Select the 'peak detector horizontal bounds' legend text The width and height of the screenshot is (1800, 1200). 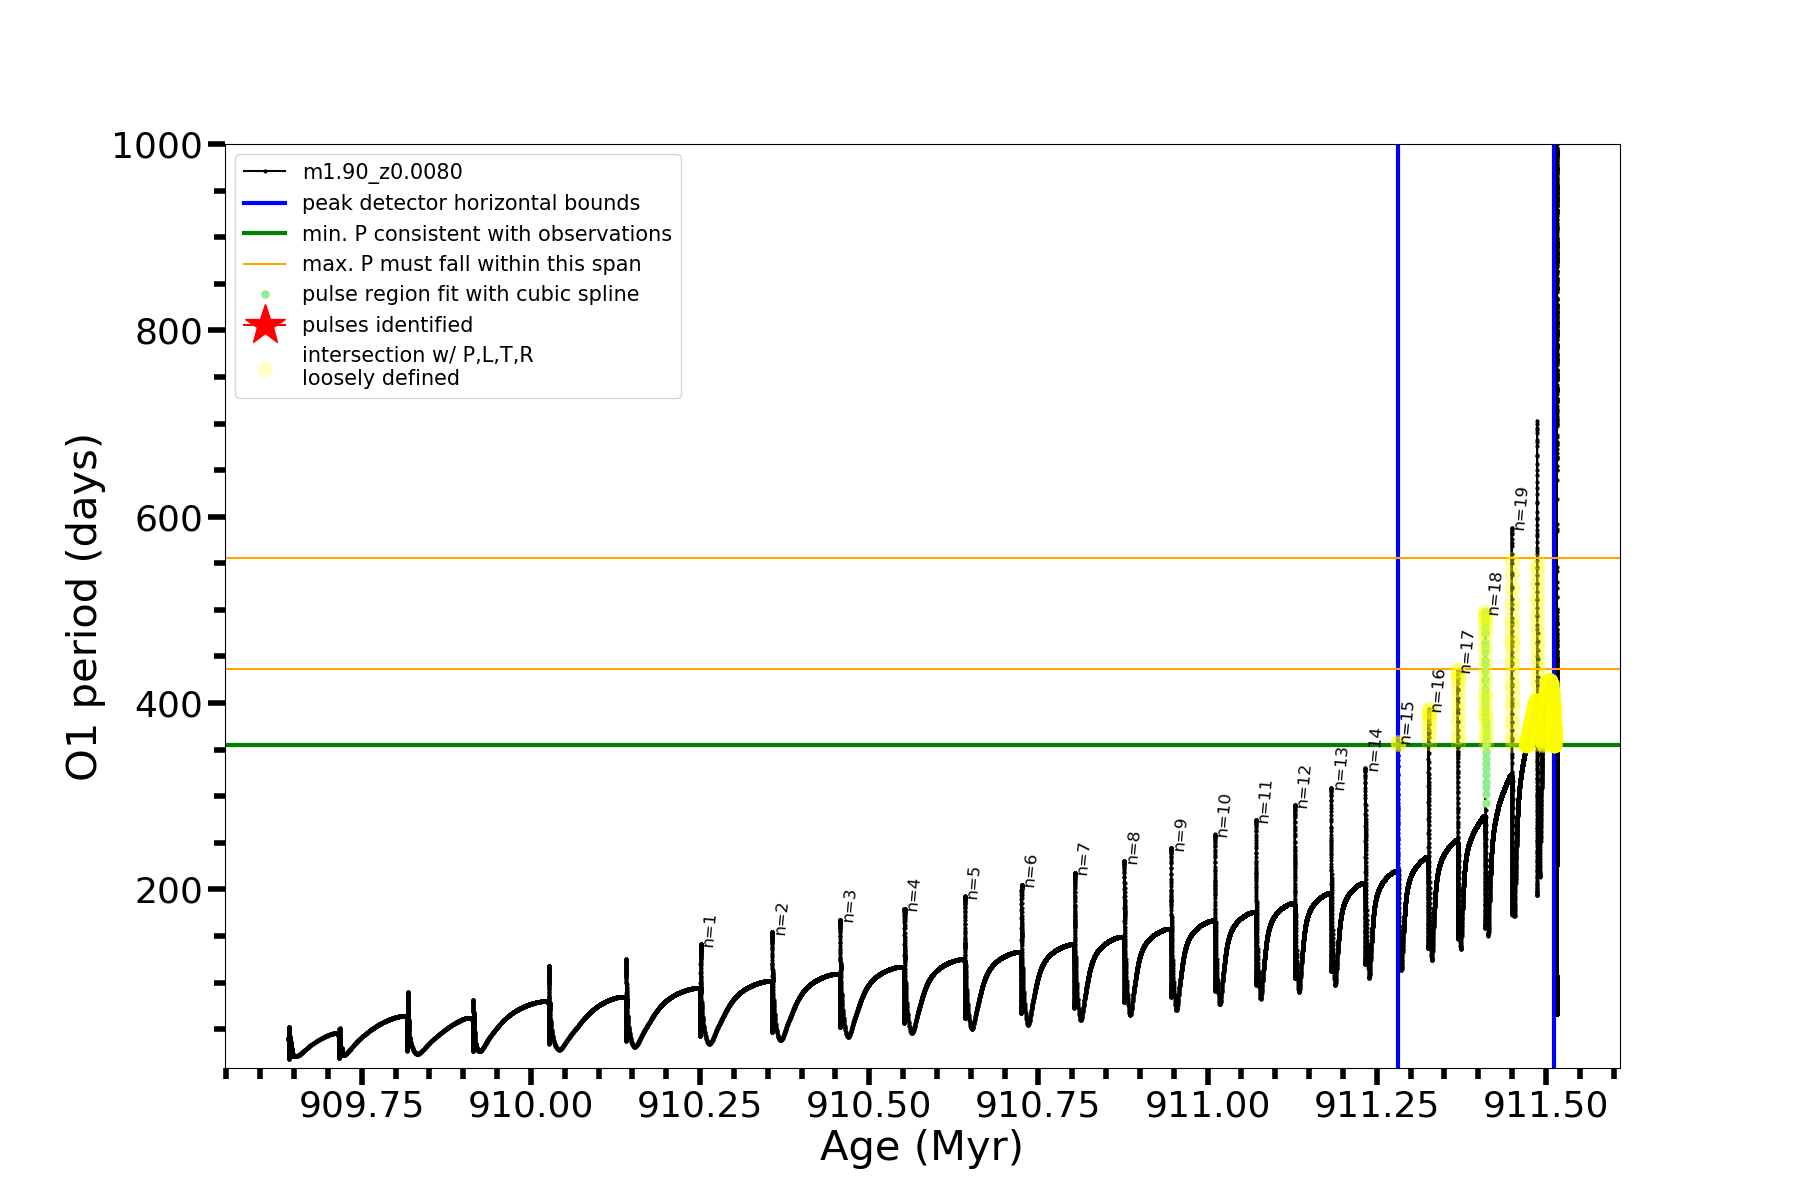pyautogui.click(x=470, y=203)
